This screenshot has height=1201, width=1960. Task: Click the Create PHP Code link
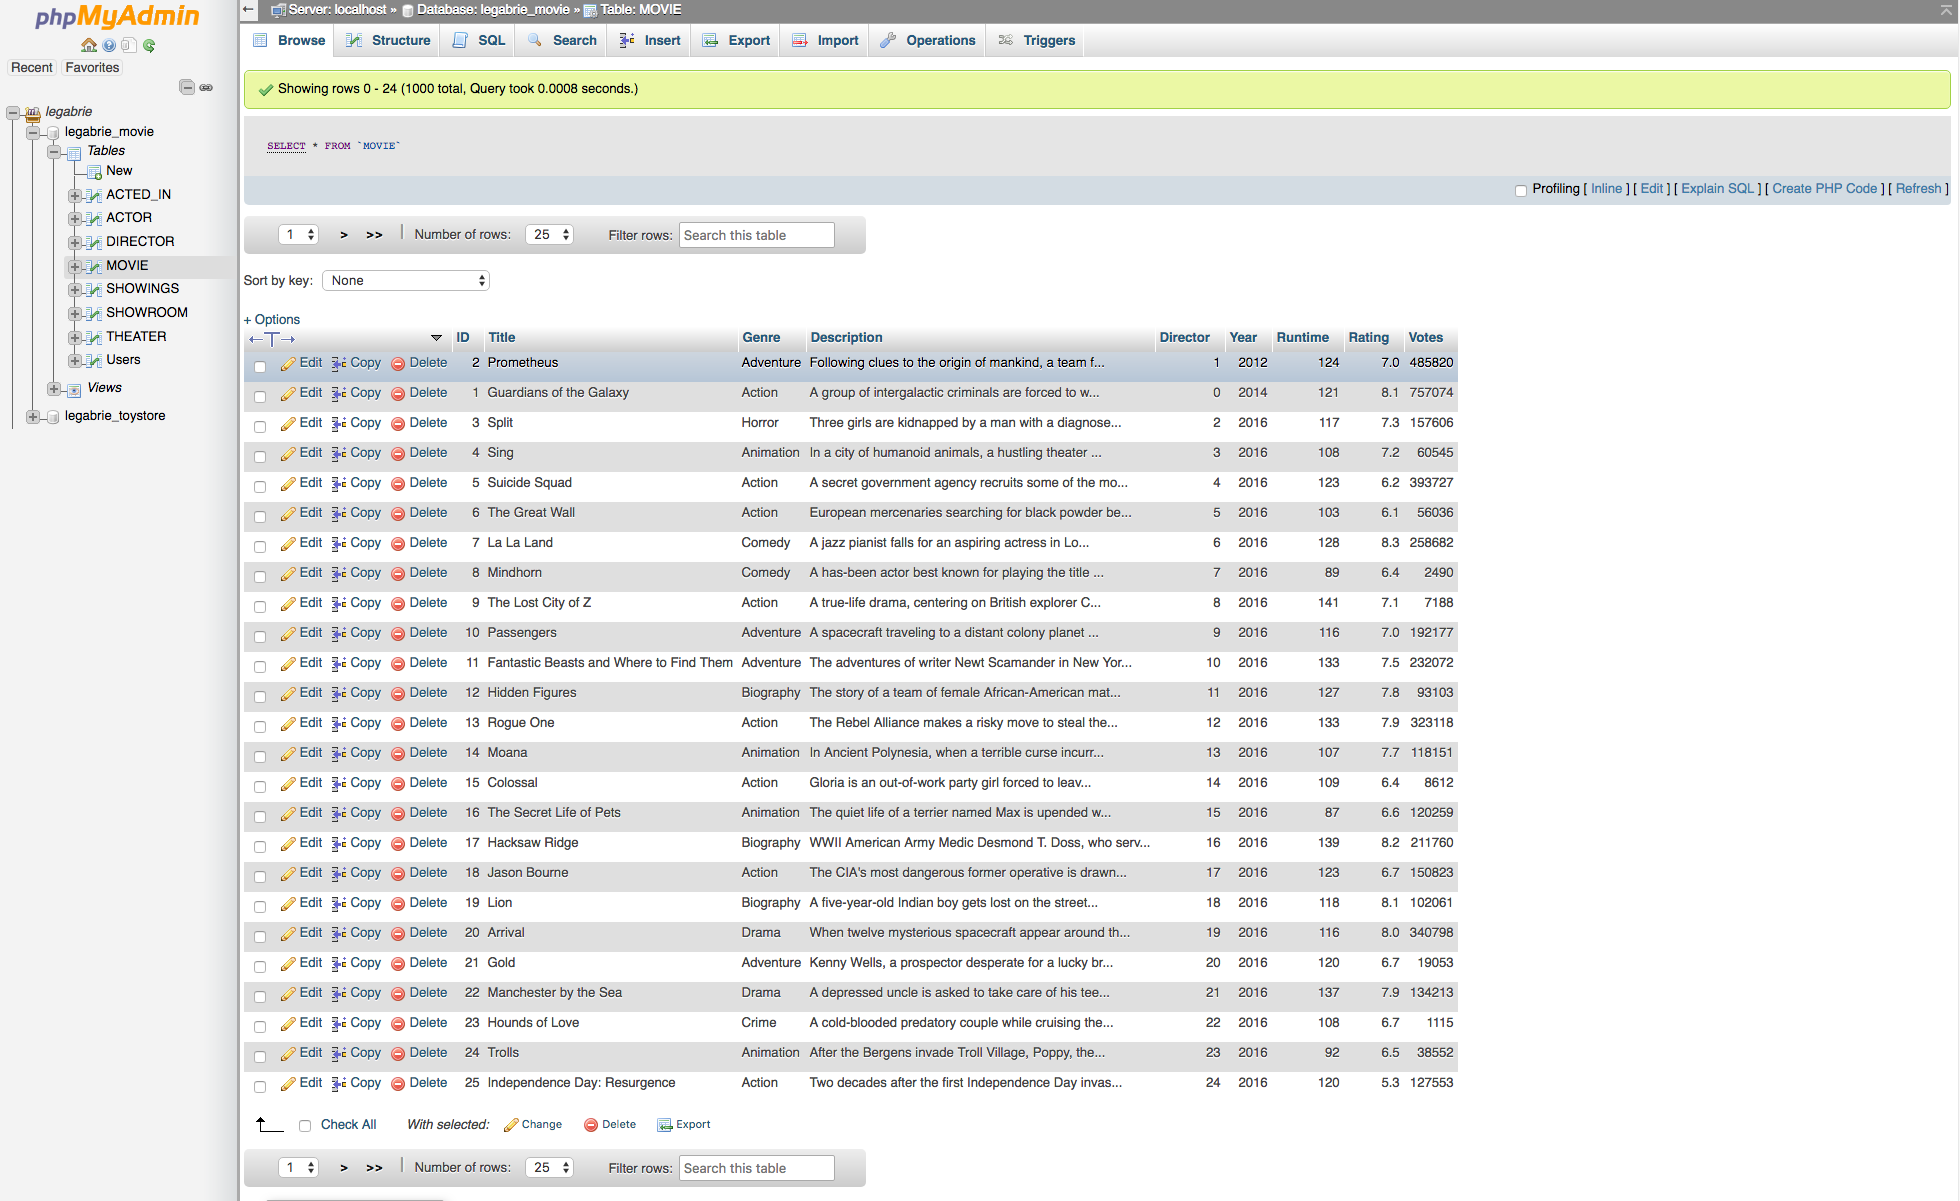point(1824,189)
